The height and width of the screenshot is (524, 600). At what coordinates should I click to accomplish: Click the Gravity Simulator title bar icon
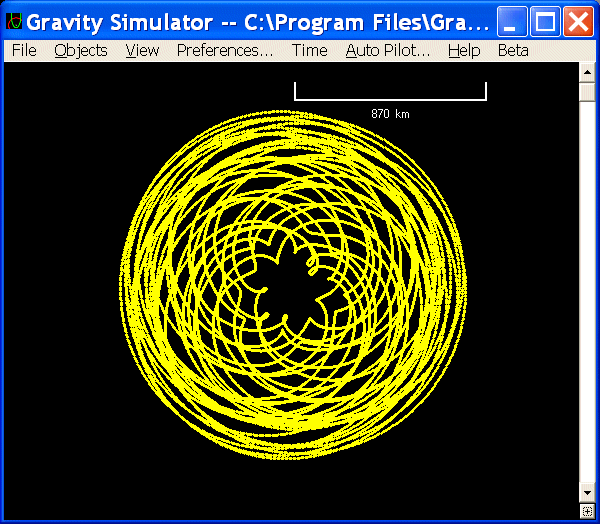pyautogui.click(x=14, y=21)
